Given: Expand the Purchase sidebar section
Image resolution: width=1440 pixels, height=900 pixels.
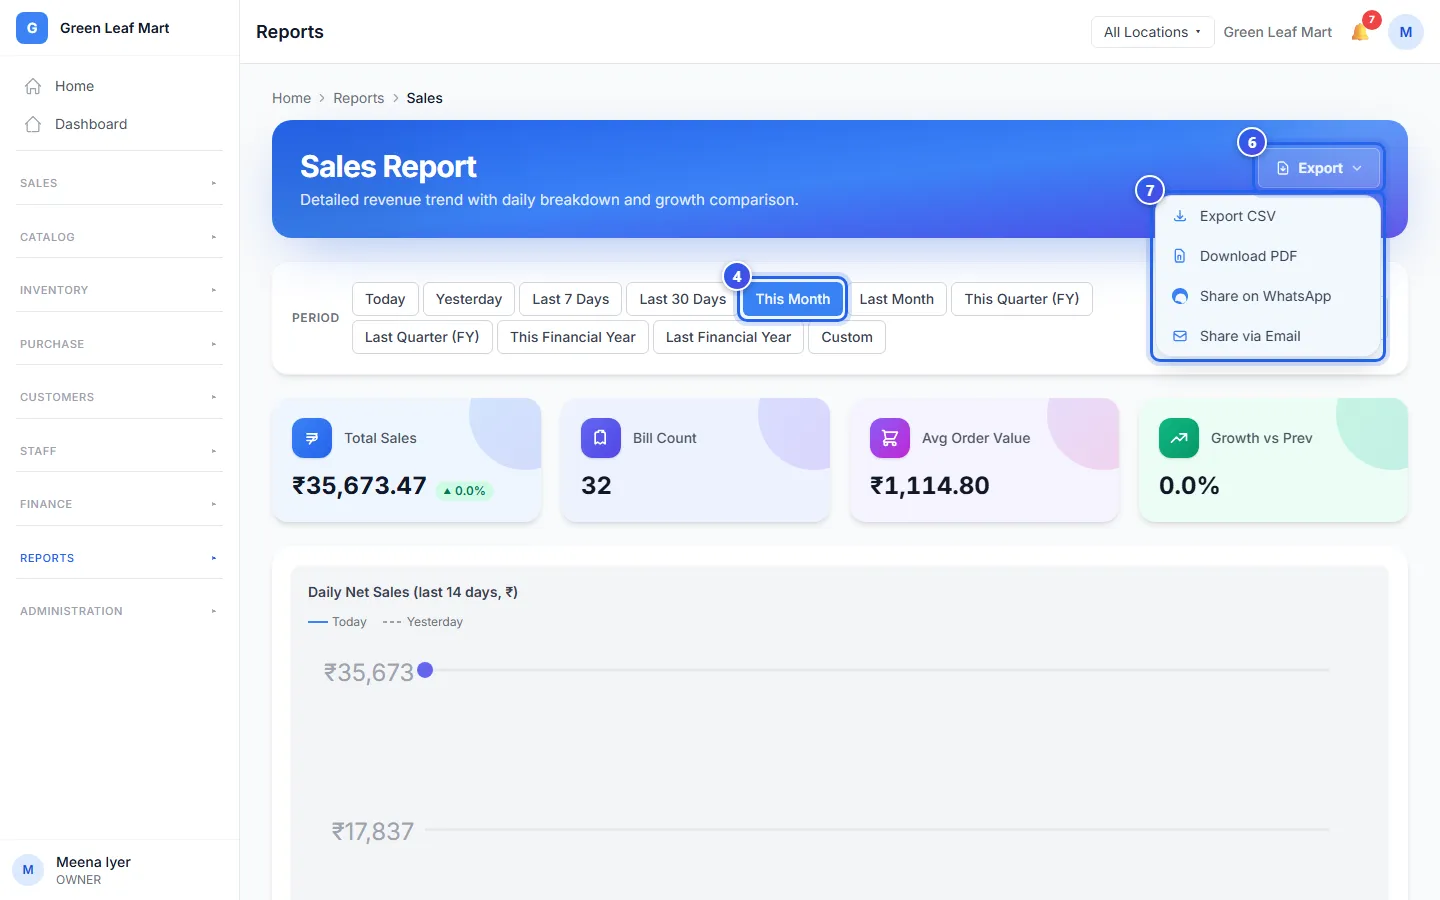Looking at the screenshot, I should pyautogui.click(x=120, y=344).
